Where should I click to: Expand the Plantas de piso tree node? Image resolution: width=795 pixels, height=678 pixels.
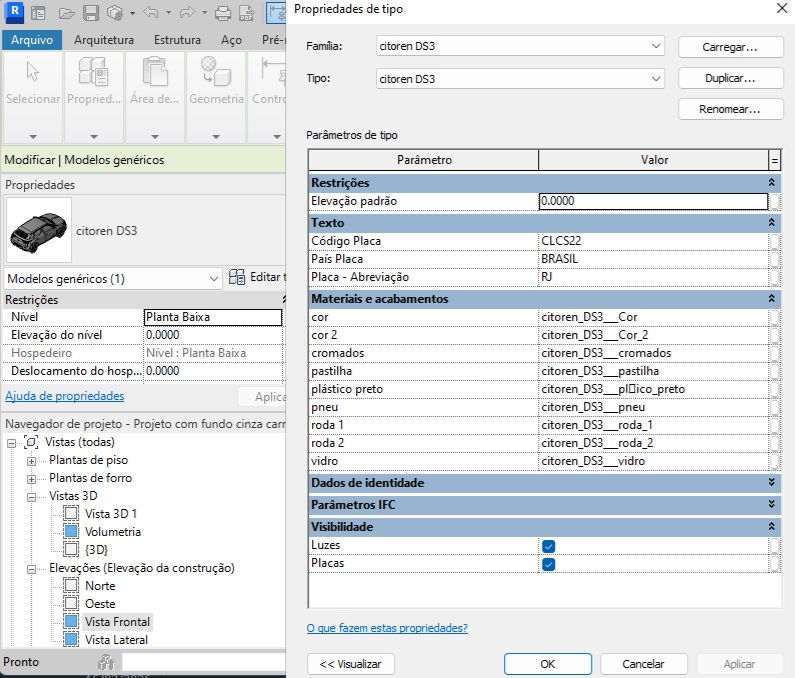point(31,461)
